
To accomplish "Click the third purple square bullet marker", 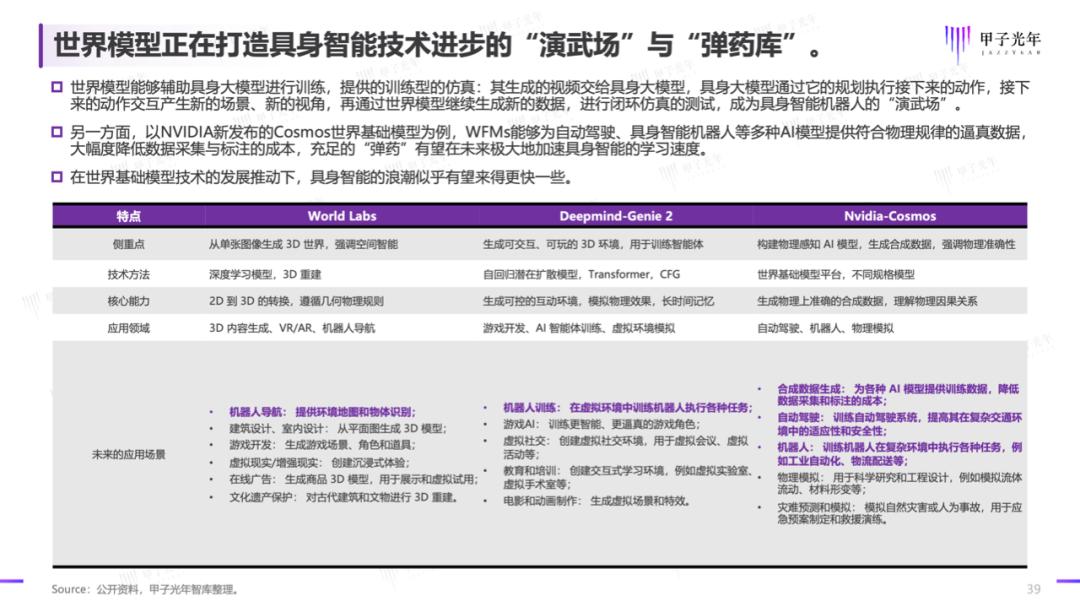I will coord(58,177).
